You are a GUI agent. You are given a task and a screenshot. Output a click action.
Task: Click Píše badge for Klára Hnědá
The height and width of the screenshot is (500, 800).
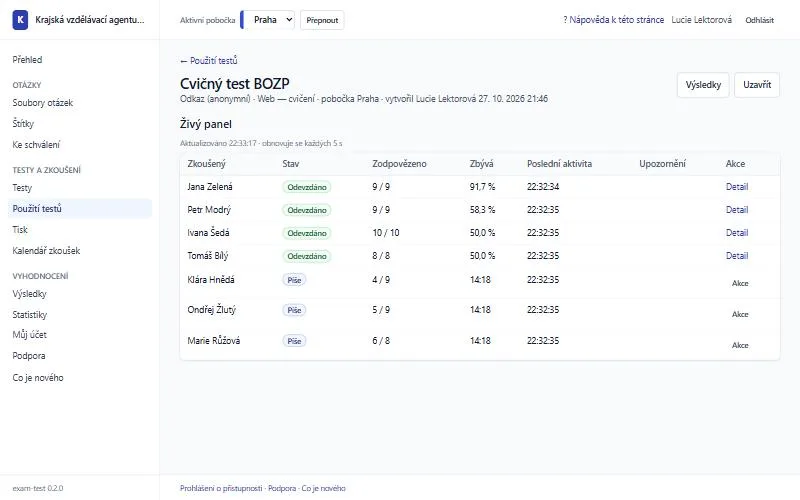pos(294,280)
